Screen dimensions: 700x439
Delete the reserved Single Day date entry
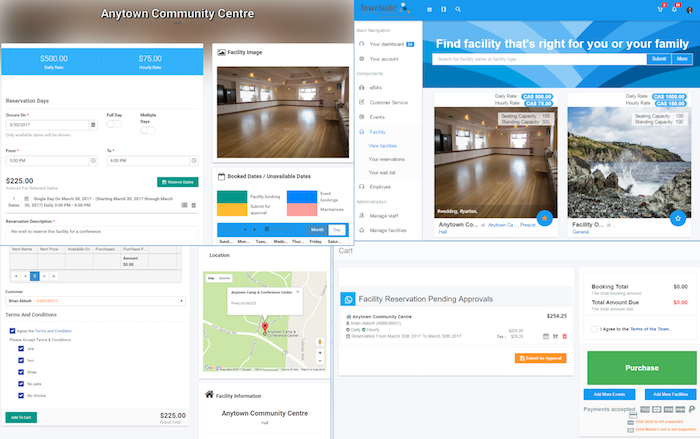coord(194,205)
